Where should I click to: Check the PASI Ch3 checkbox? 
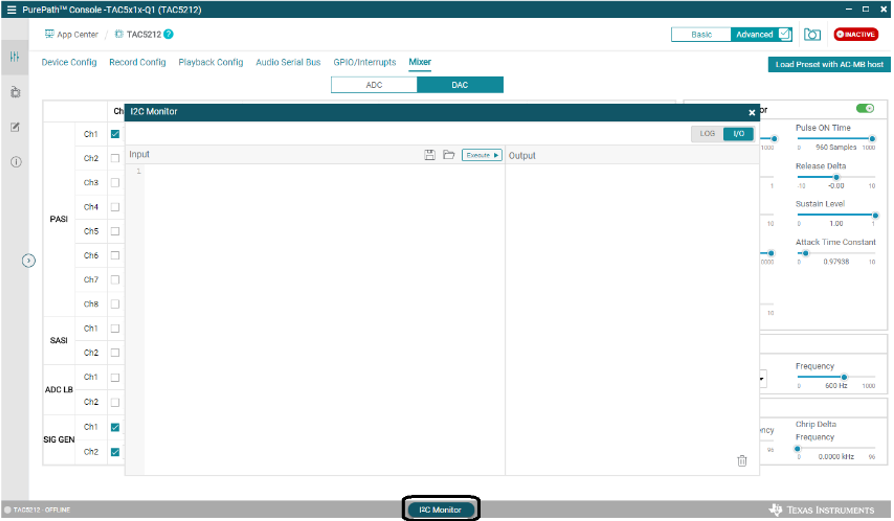[x=115, y=183]
